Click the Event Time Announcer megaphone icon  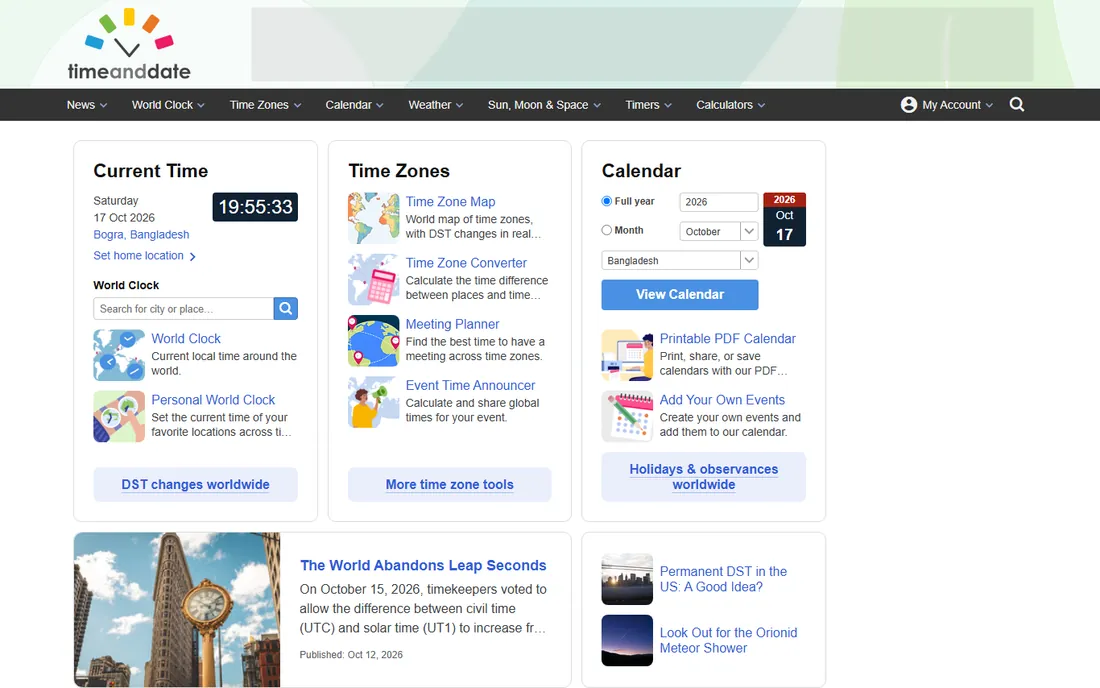pos(374,402)
